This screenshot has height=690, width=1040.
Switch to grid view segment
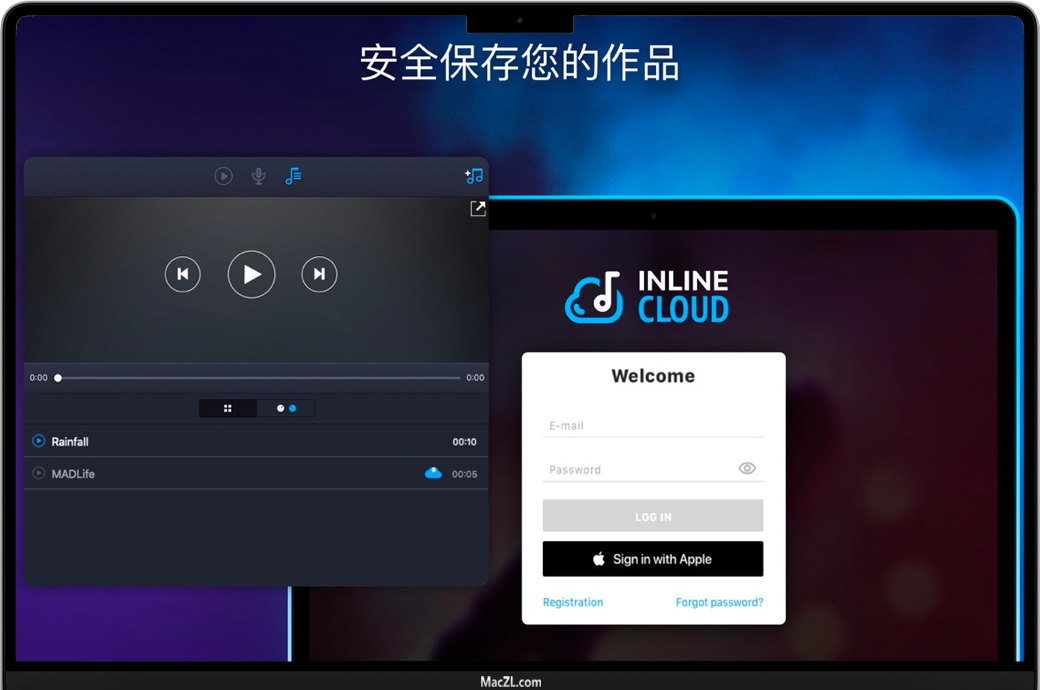point(228,408)
